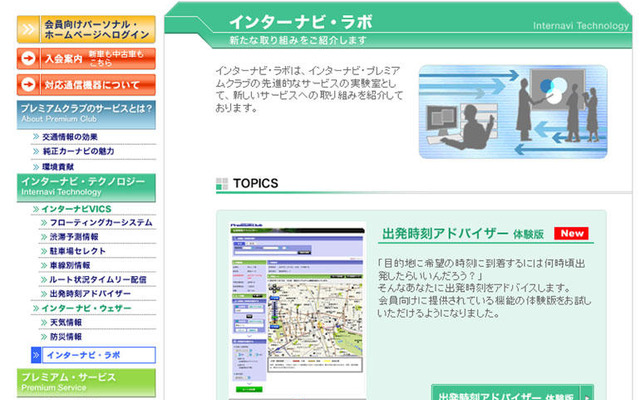Open インターナビ・ウェザー menu item

coord(86,308)
